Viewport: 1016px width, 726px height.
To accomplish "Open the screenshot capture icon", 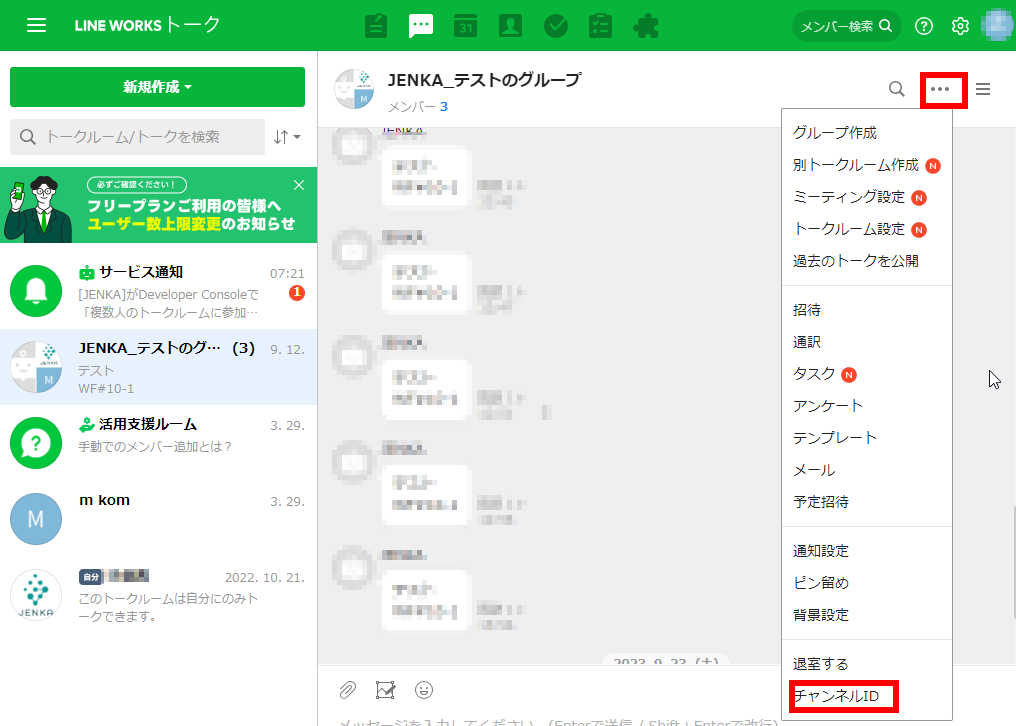I will (386, 690).
